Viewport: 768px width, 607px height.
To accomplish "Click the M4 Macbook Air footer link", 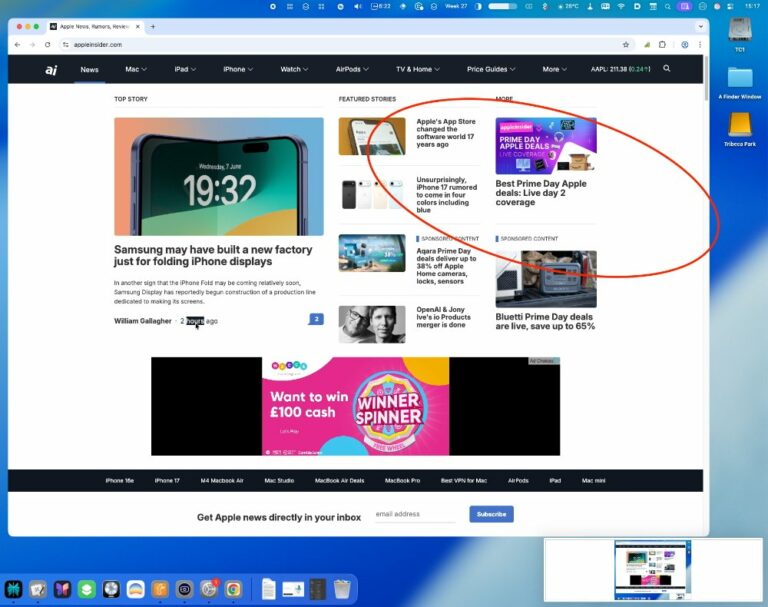I will tap(222, 481).
